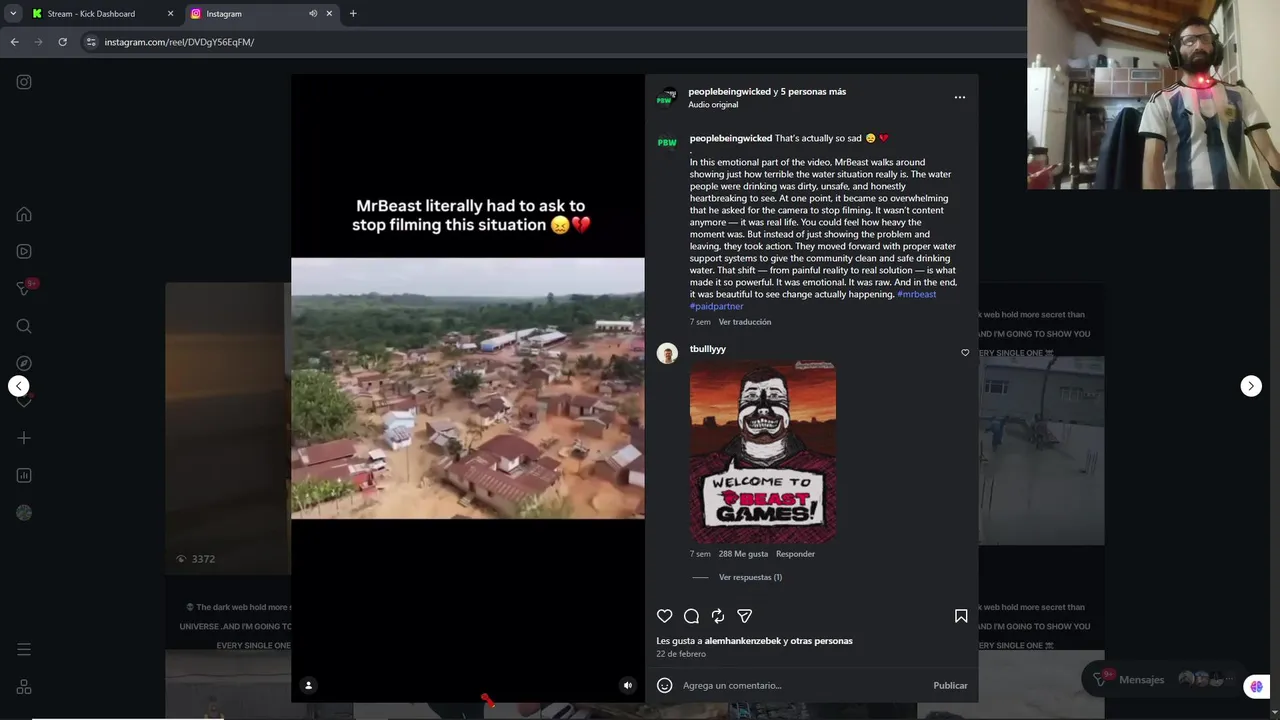
Task: Click '5 personas más' collaborators link
Action: (x=813, y=92)
